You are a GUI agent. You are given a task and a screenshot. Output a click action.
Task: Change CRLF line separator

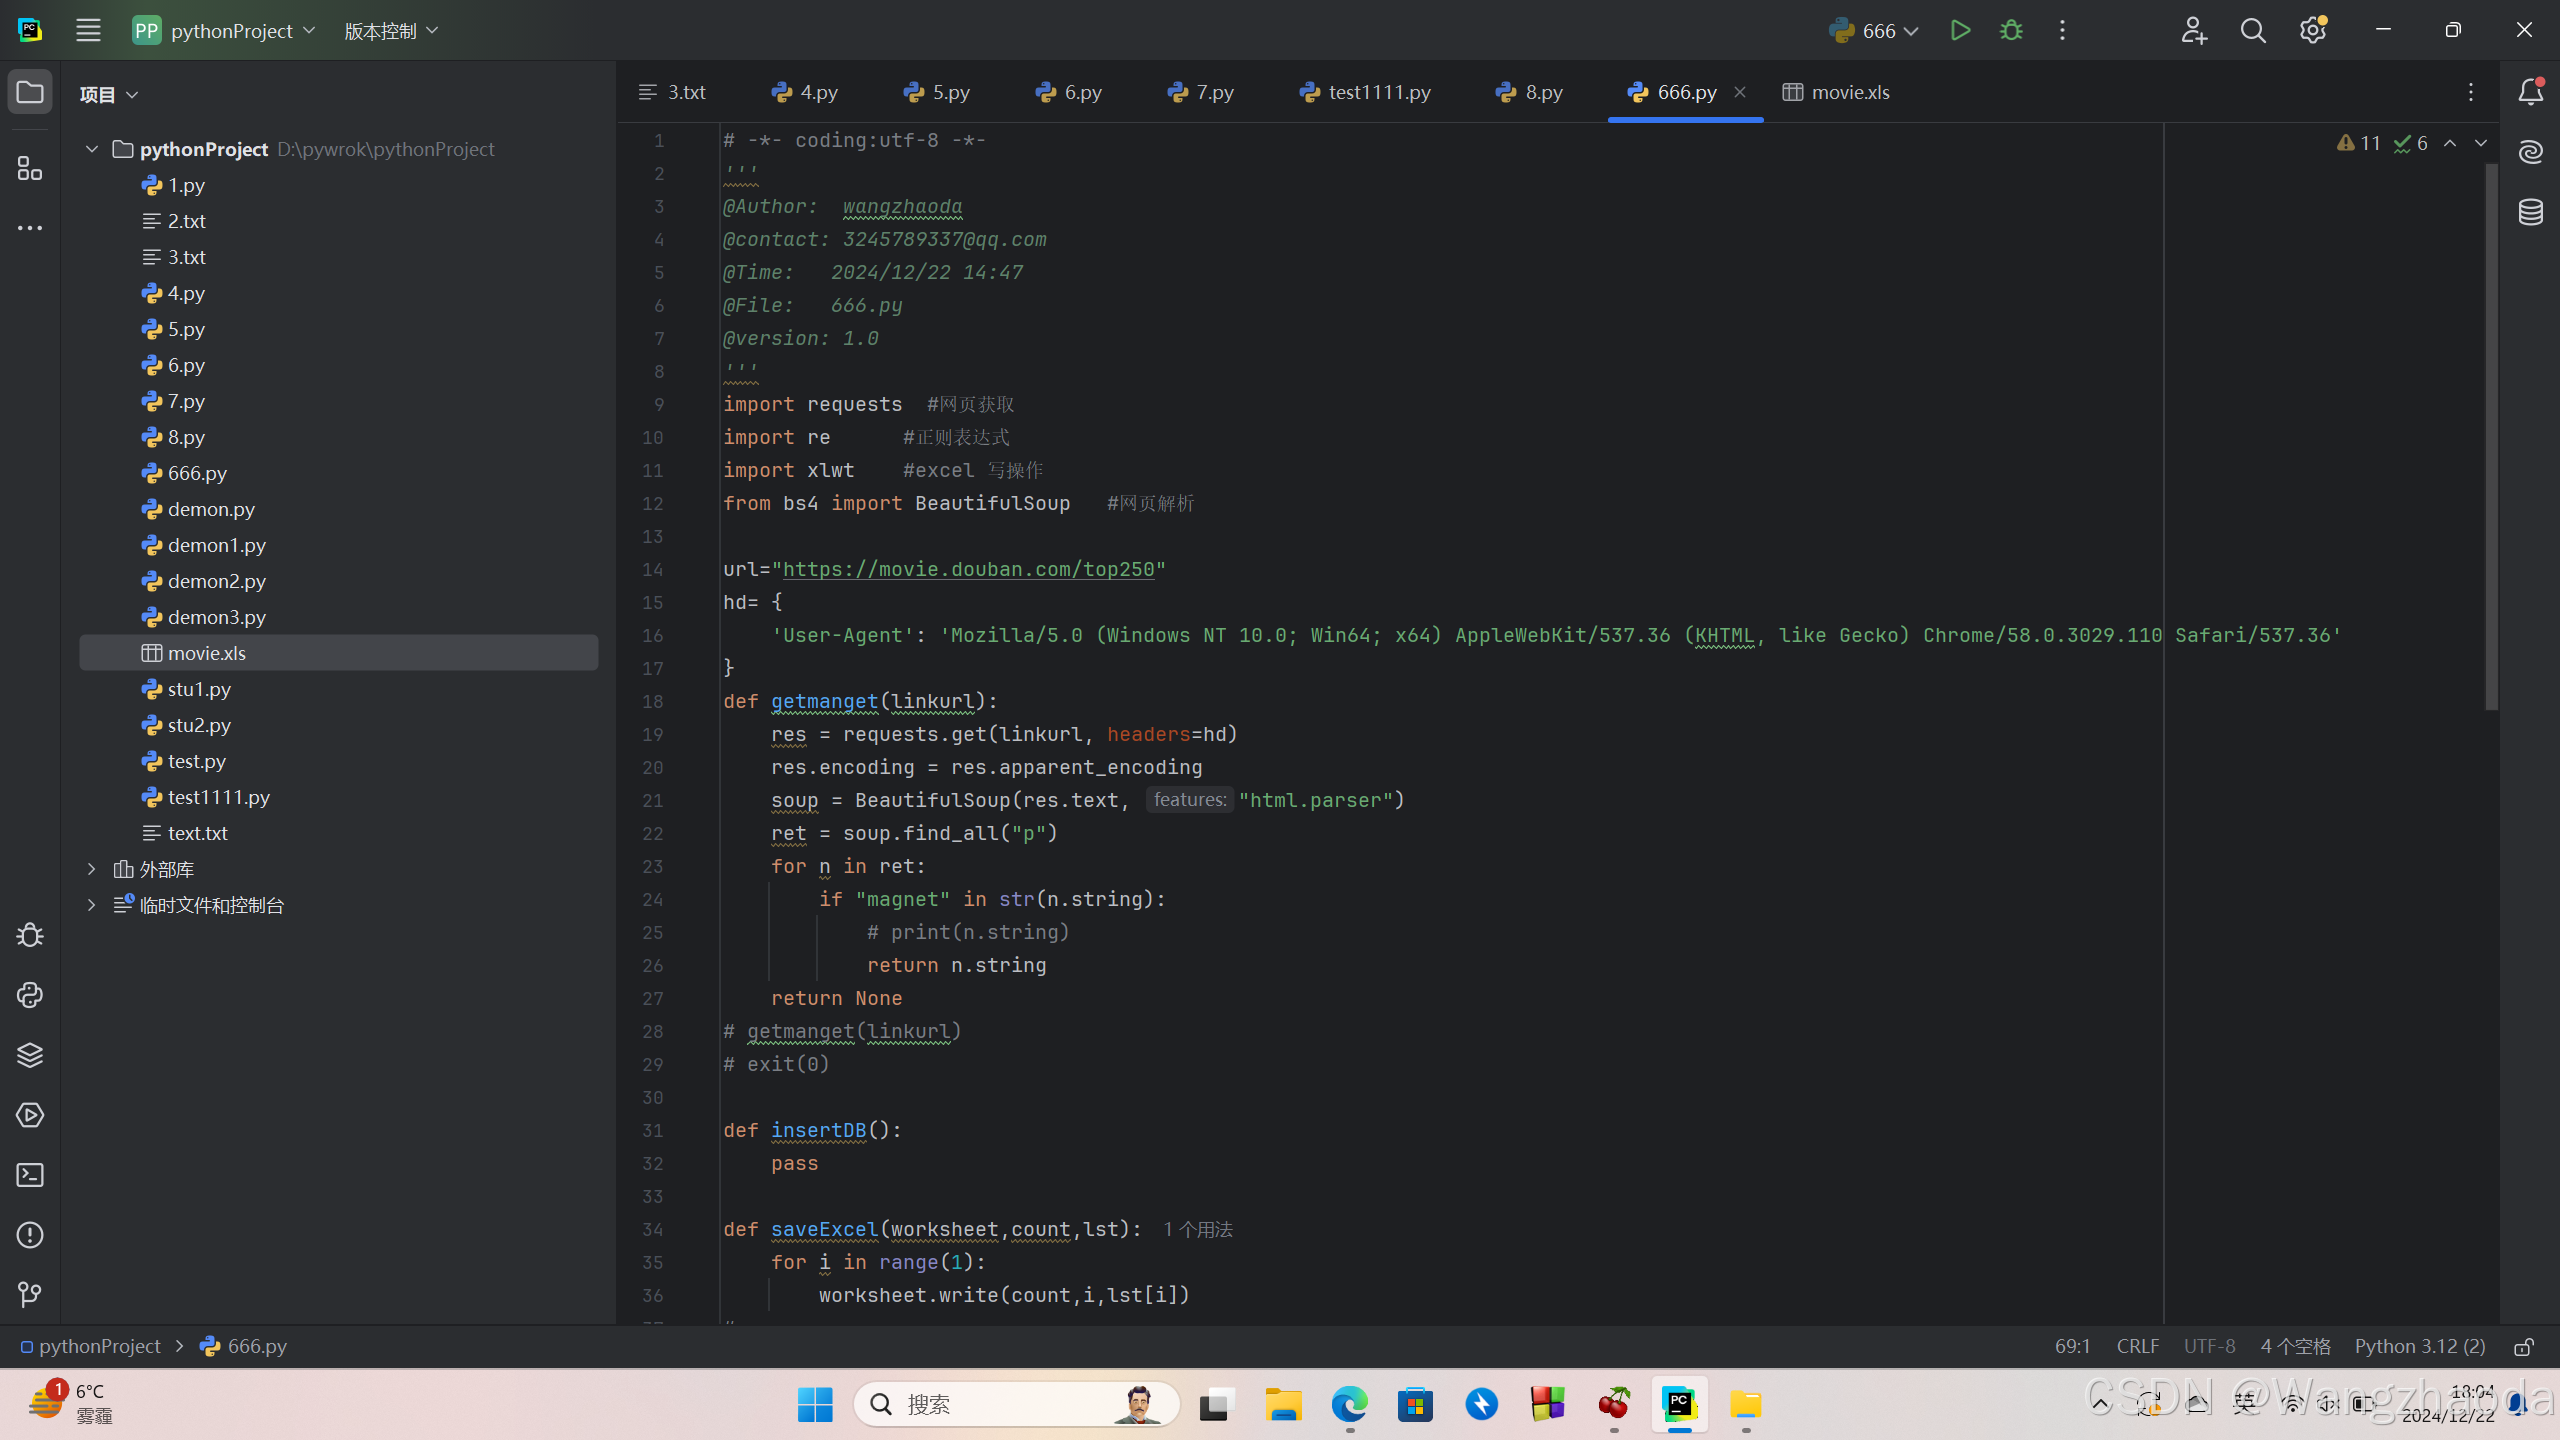[2138, 1346]
